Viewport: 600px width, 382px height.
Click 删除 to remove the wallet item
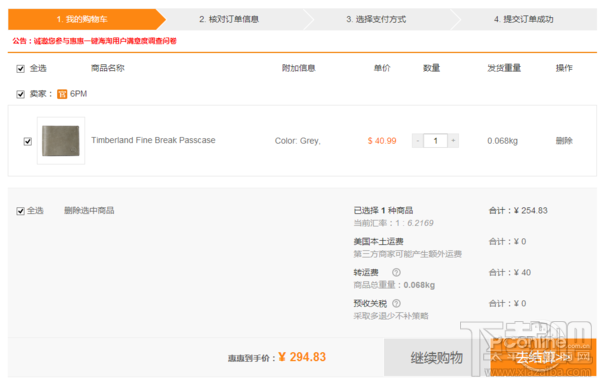tap(564, 140)
